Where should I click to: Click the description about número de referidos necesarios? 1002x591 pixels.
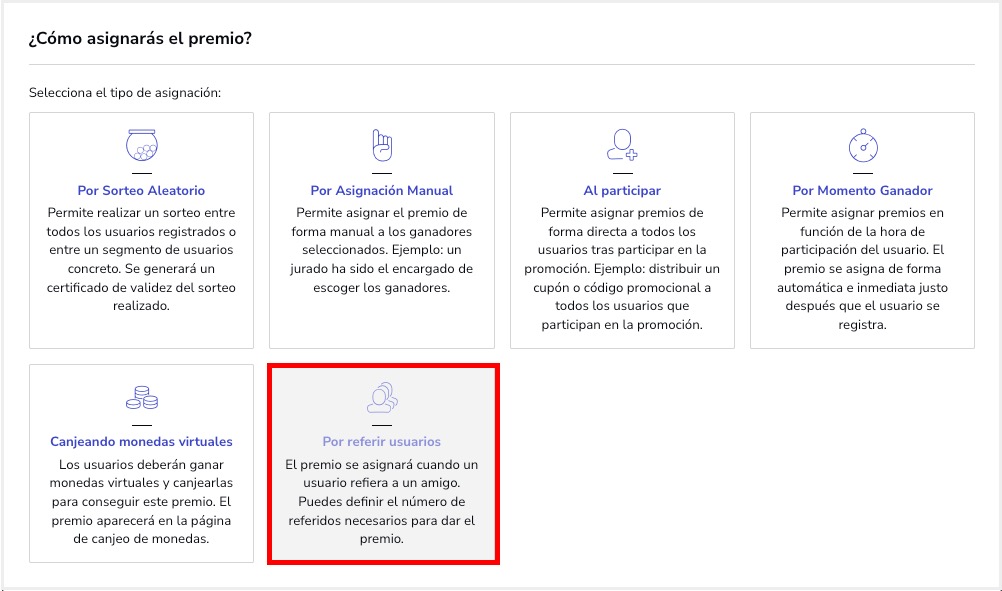(x=381, y=501)
